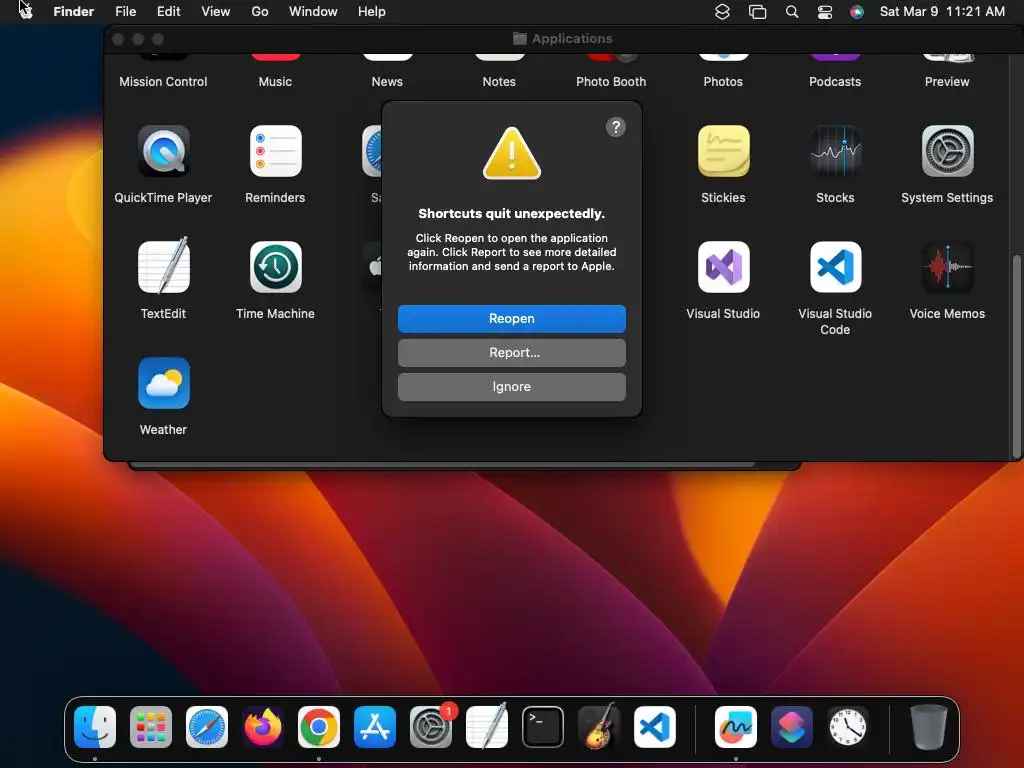Click Reopen in the crash dialog
The height and width of the screenshot is (768, 1024).
pos(511,319)
